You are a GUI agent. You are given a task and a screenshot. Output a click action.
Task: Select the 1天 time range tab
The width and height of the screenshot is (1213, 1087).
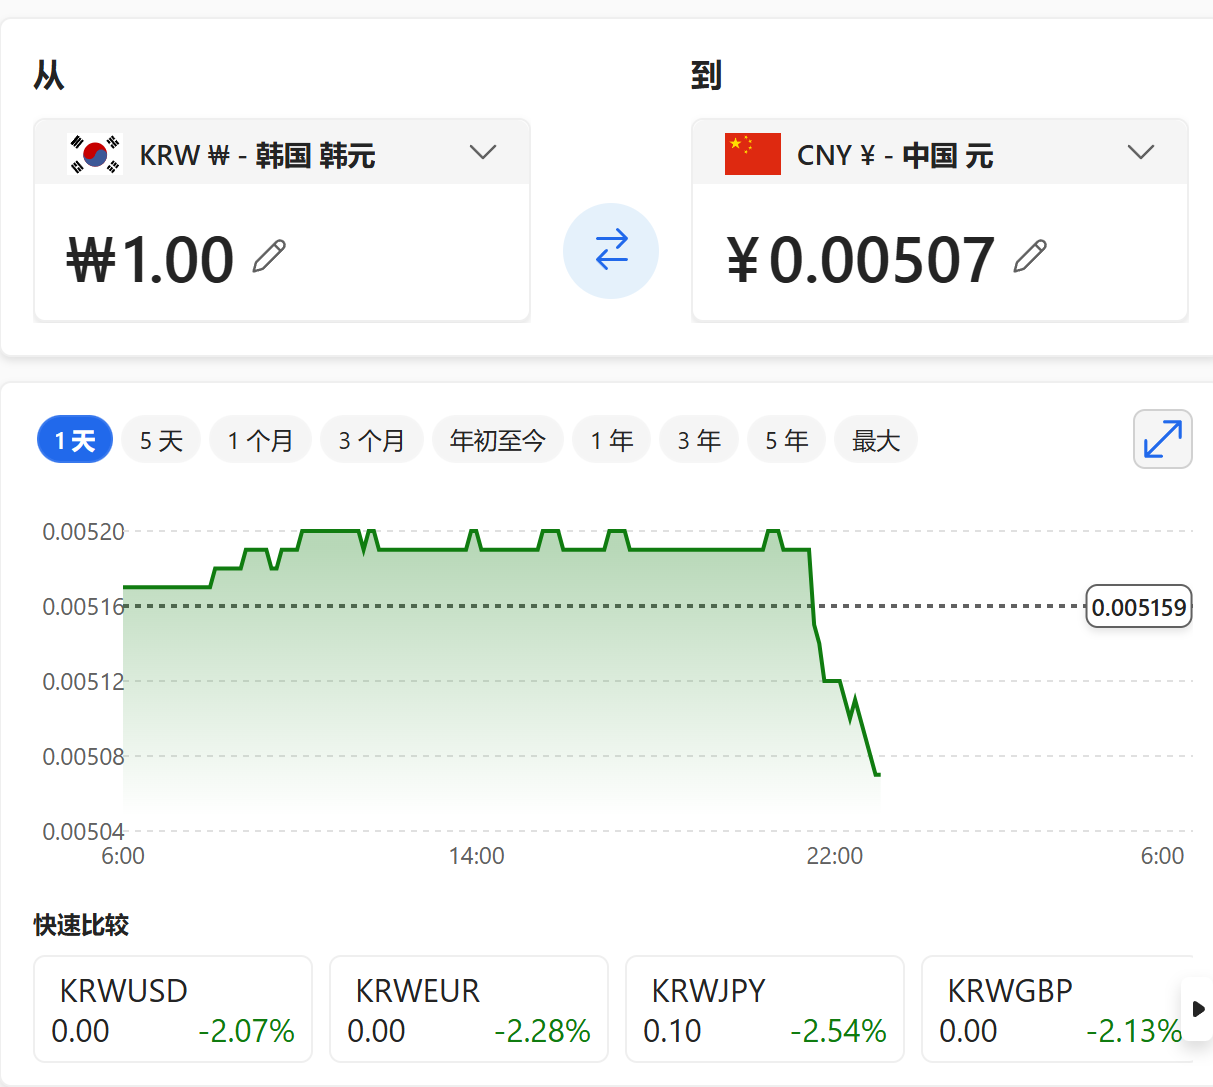pos(75,440)
